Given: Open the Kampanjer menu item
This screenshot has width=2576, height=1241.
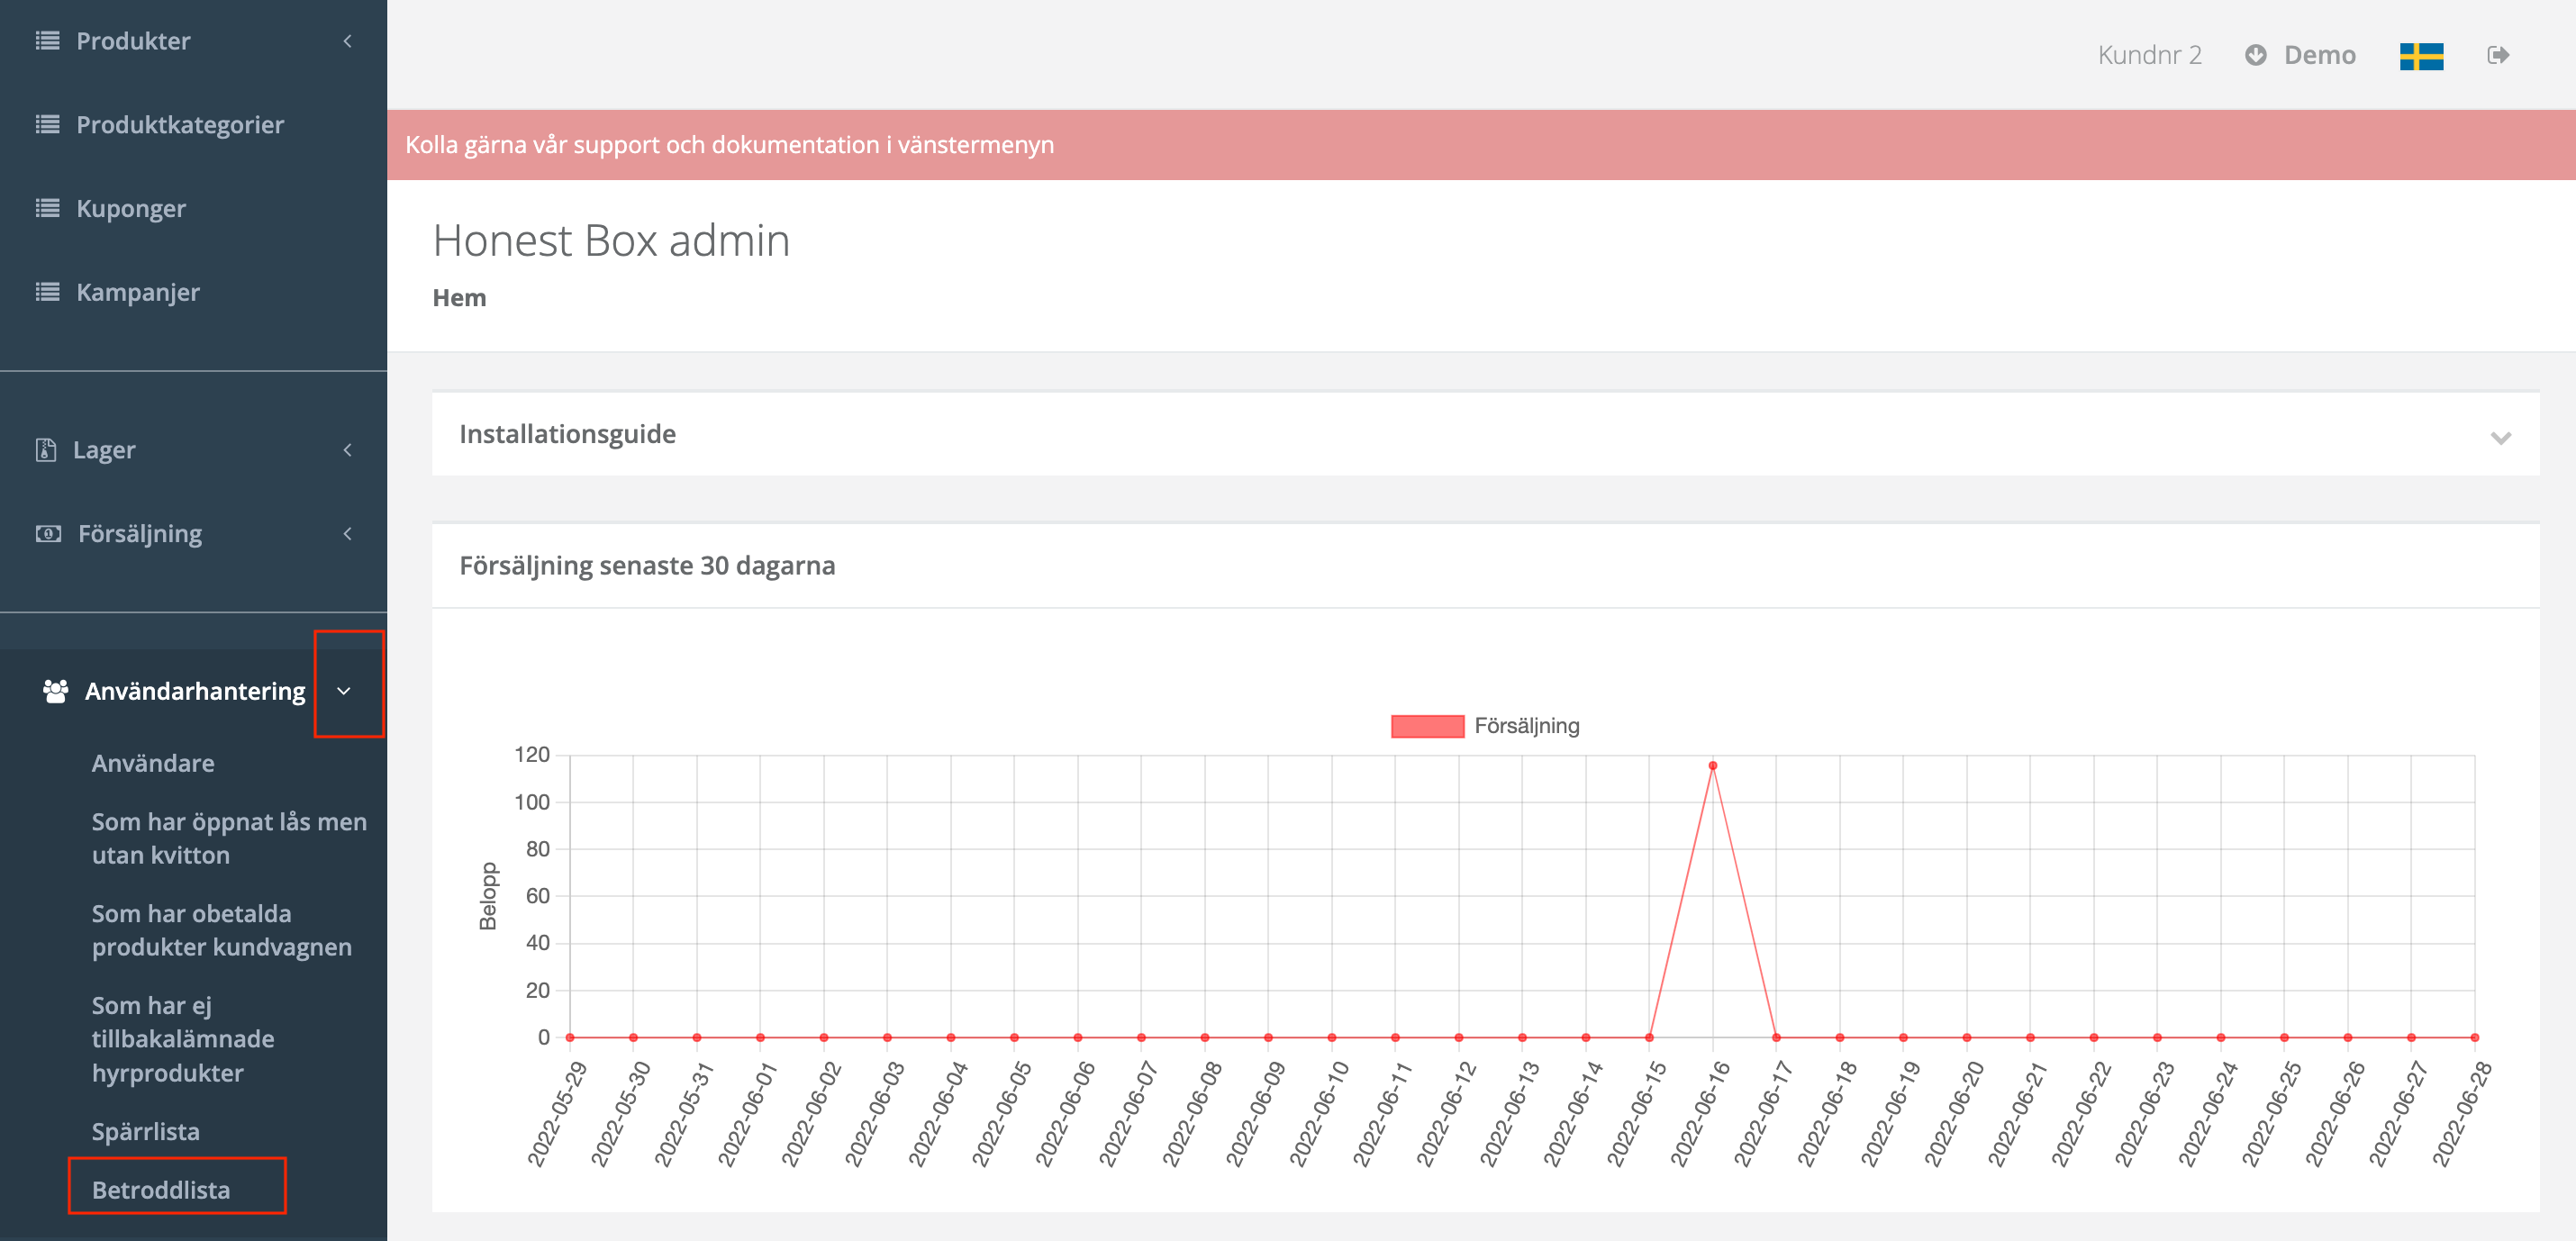Looking at the screenshot, I should 138,292.
